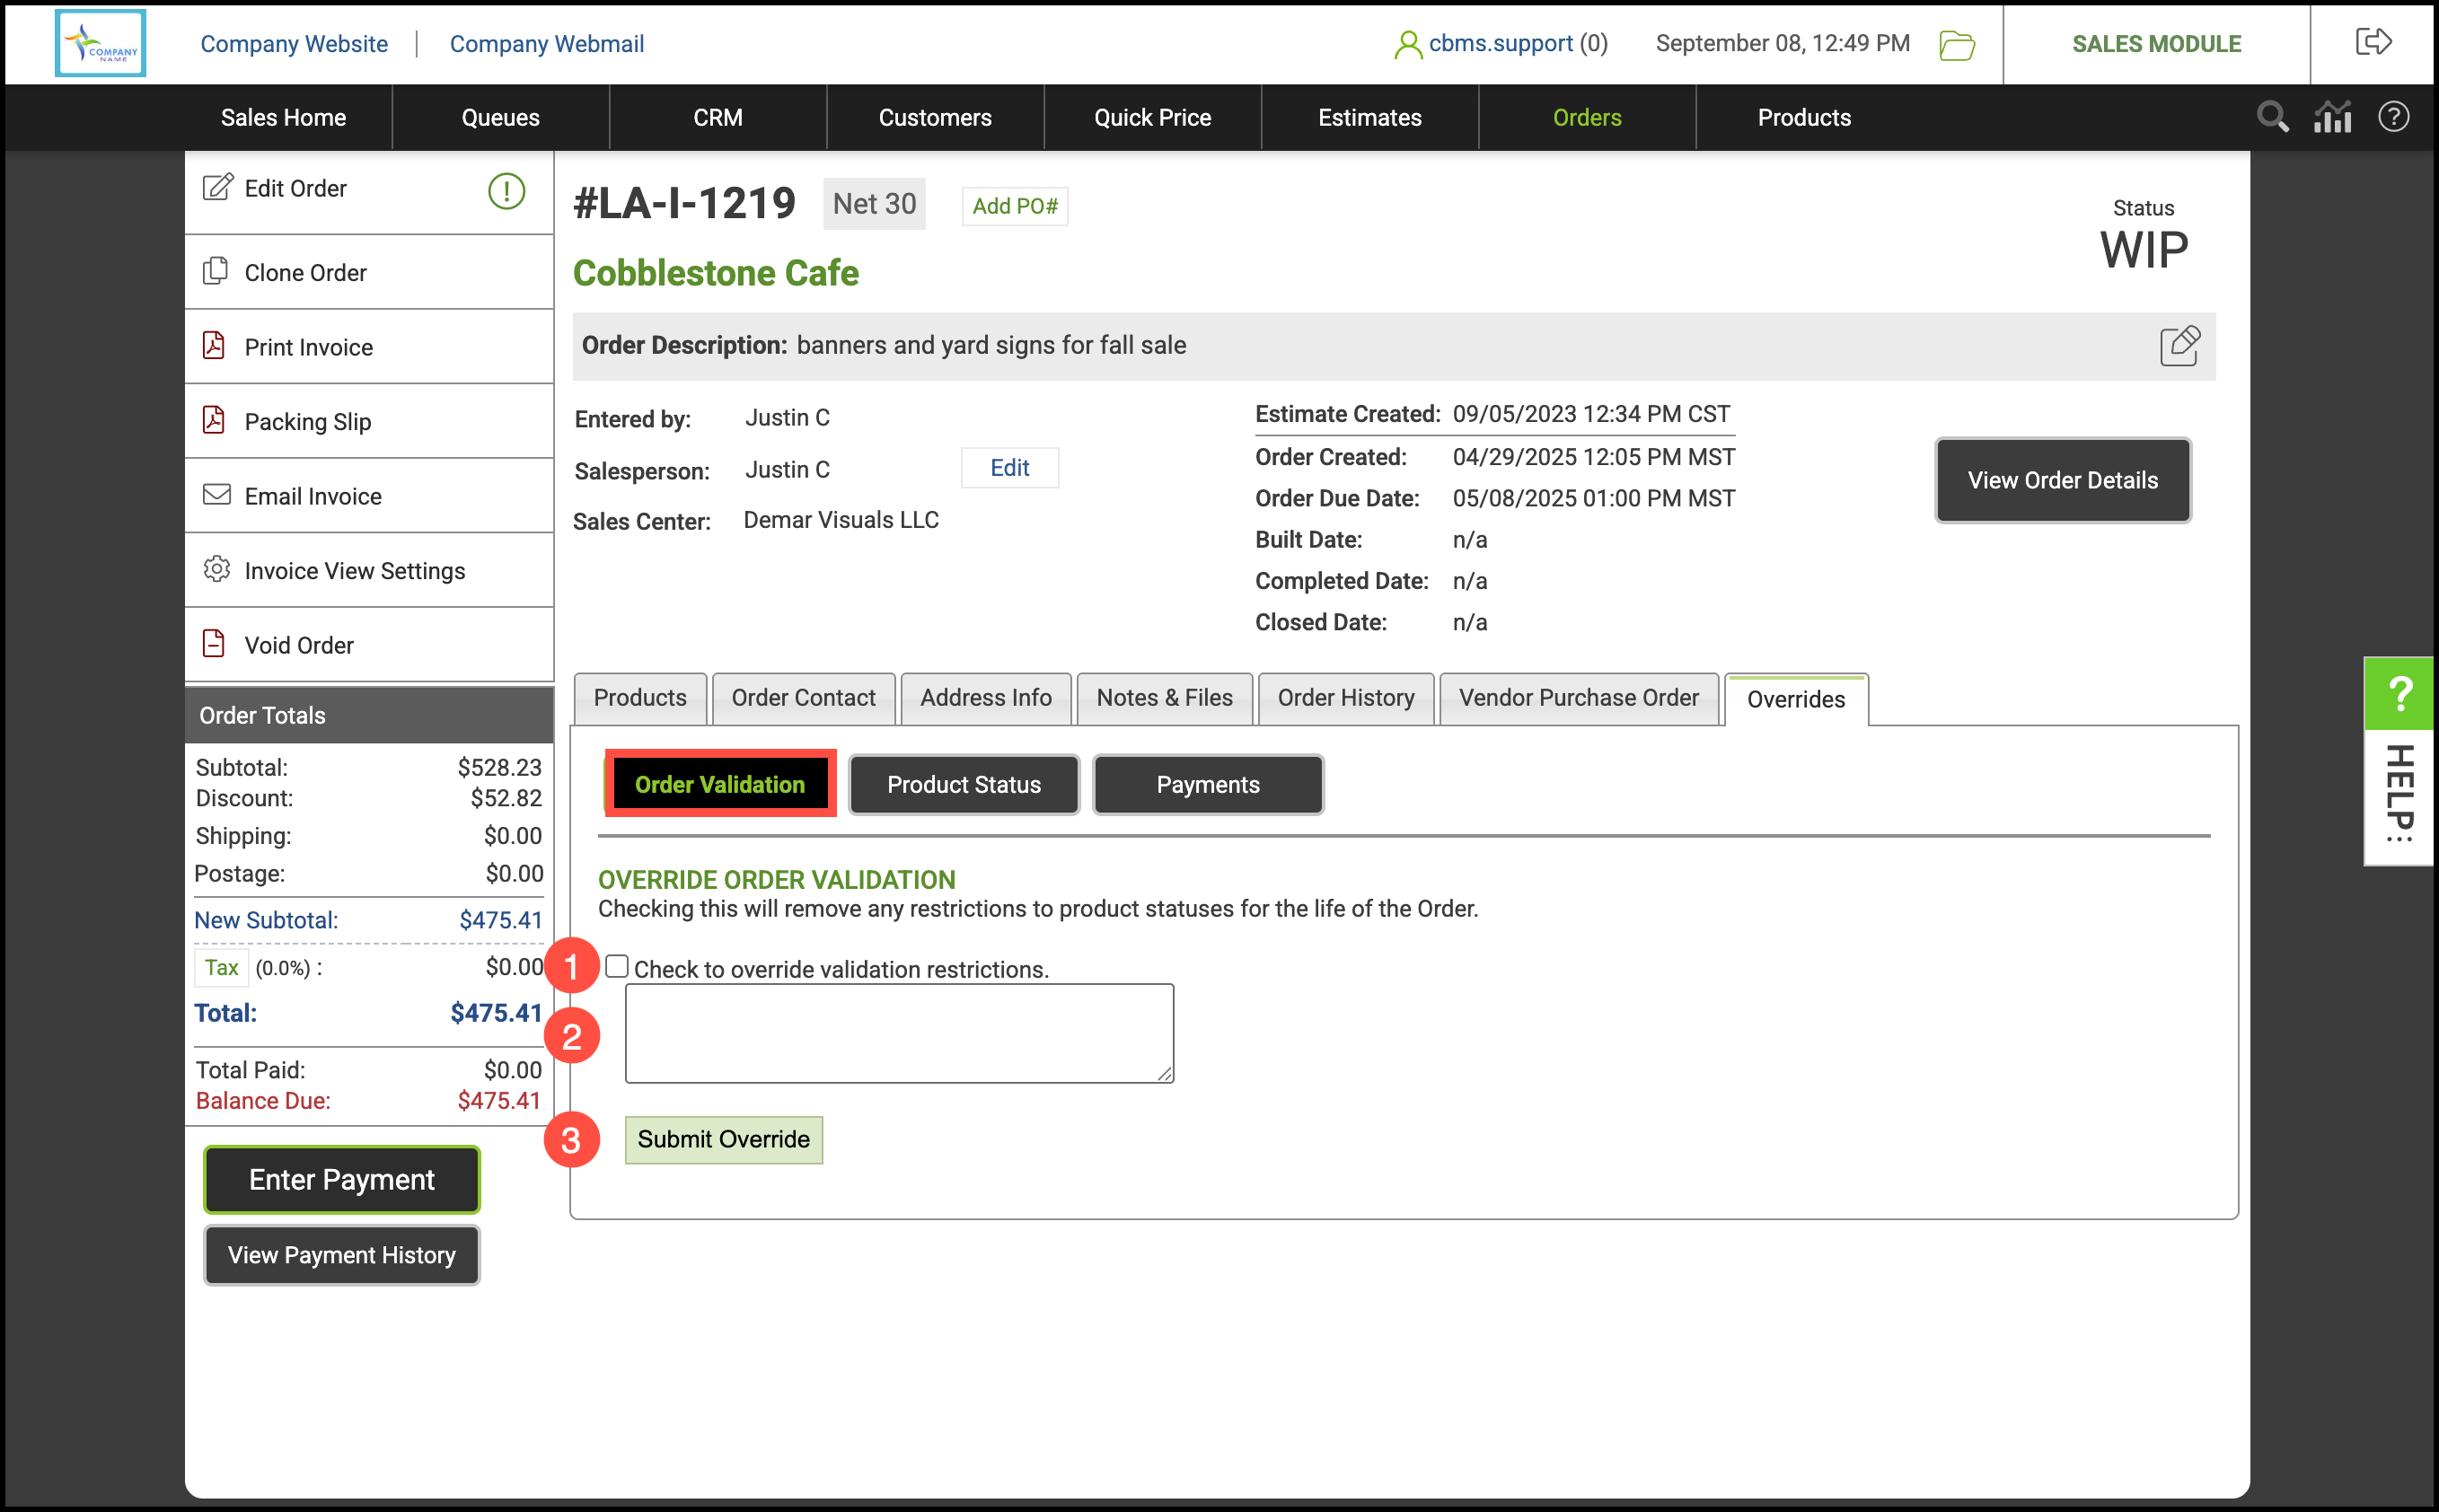Click the Add PO# link
2439x1512 pixels.
pos(1014,206)
